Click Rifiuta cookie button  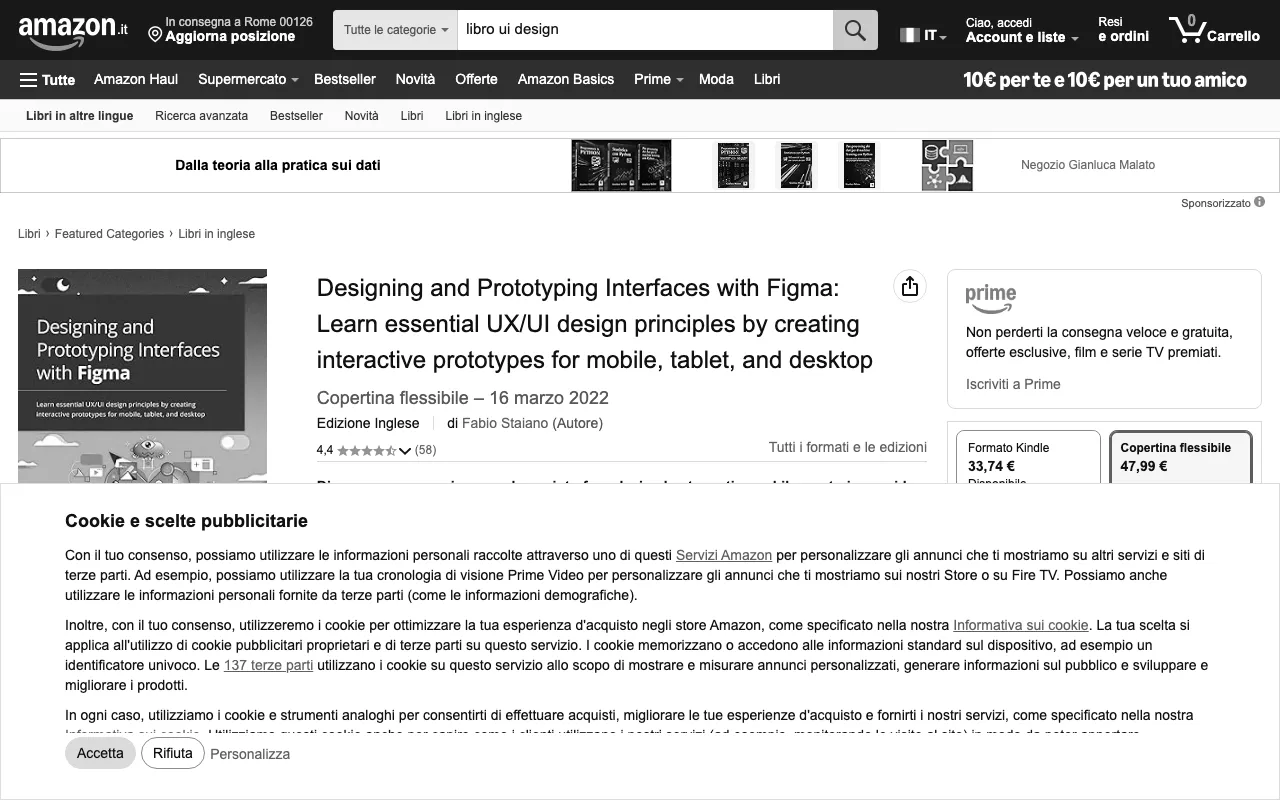(x=173, y=753)
